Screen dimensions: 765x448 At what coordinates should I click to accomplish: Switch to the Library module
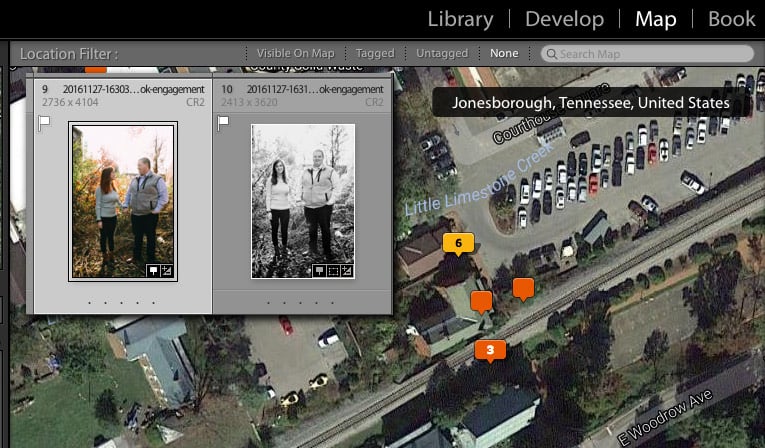pos(460,19)
